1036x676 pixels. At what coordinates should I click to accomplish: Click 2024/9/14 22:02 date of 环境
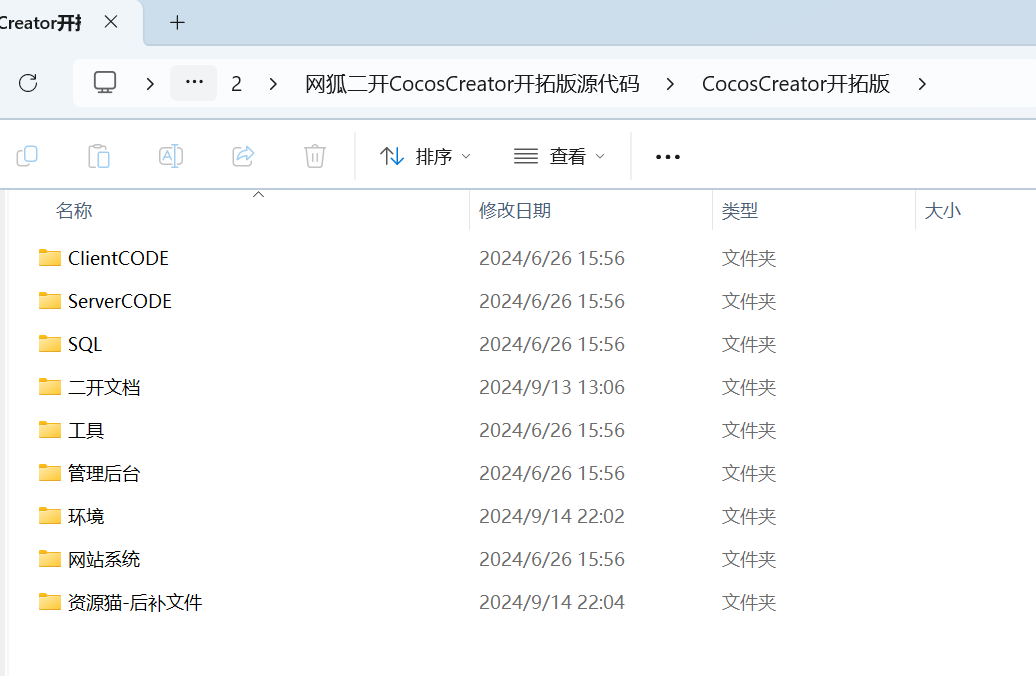pos(552,516)
